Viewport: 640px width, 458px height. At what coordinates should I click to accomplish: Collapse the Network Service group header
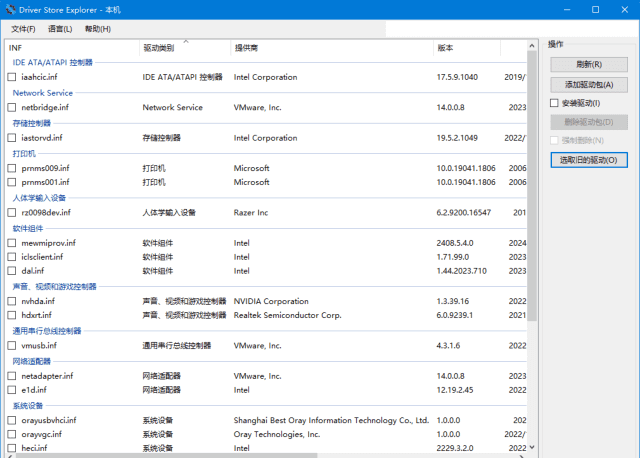[x=42, y=93]
